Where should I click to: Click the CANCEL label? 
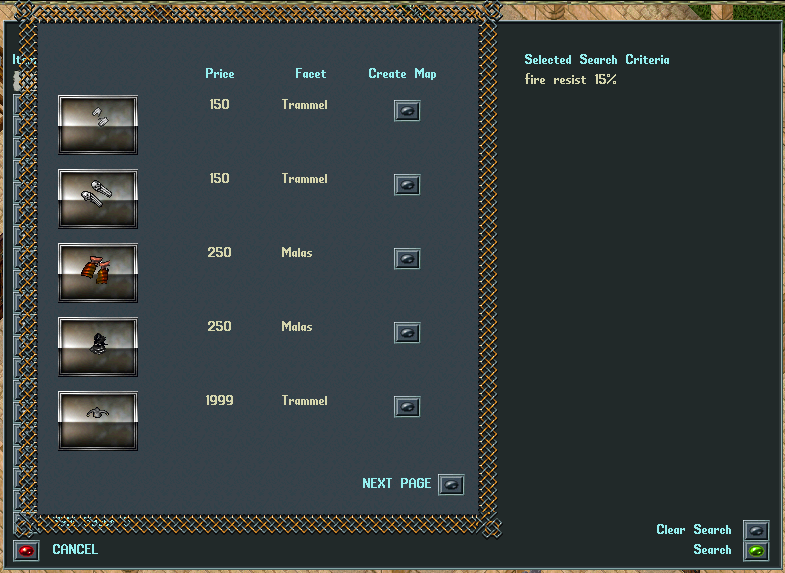point(75,549)
